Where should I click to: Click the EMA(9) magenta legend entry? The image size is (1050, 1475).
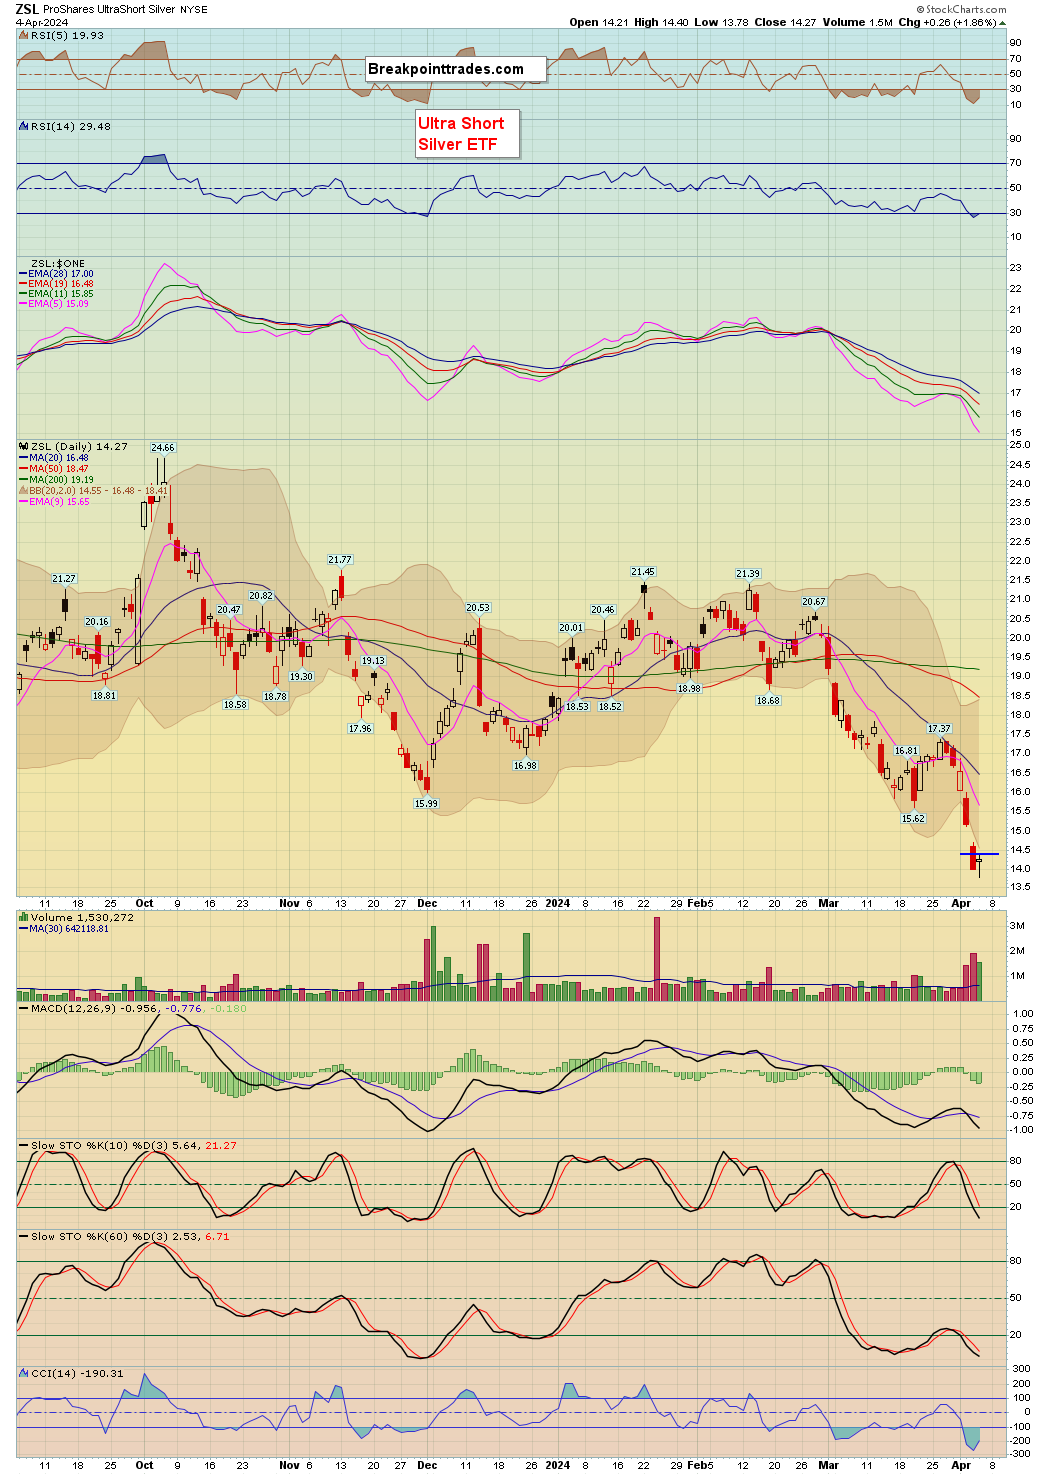click(58, 502)
